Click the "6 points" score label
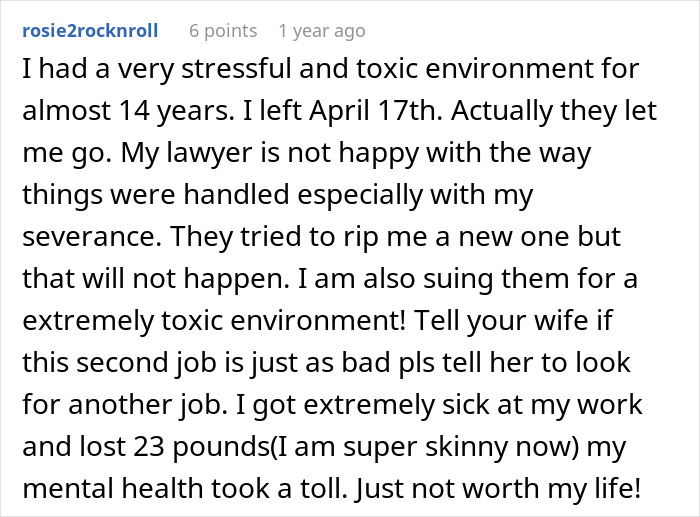Screen dimensions: 700x517 223,31
